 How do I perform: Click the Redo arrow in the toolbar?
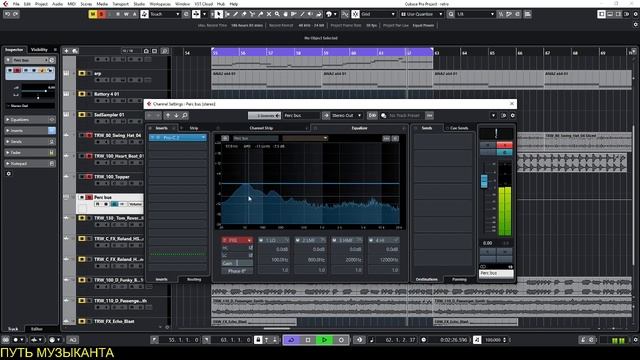pos(16,14)
